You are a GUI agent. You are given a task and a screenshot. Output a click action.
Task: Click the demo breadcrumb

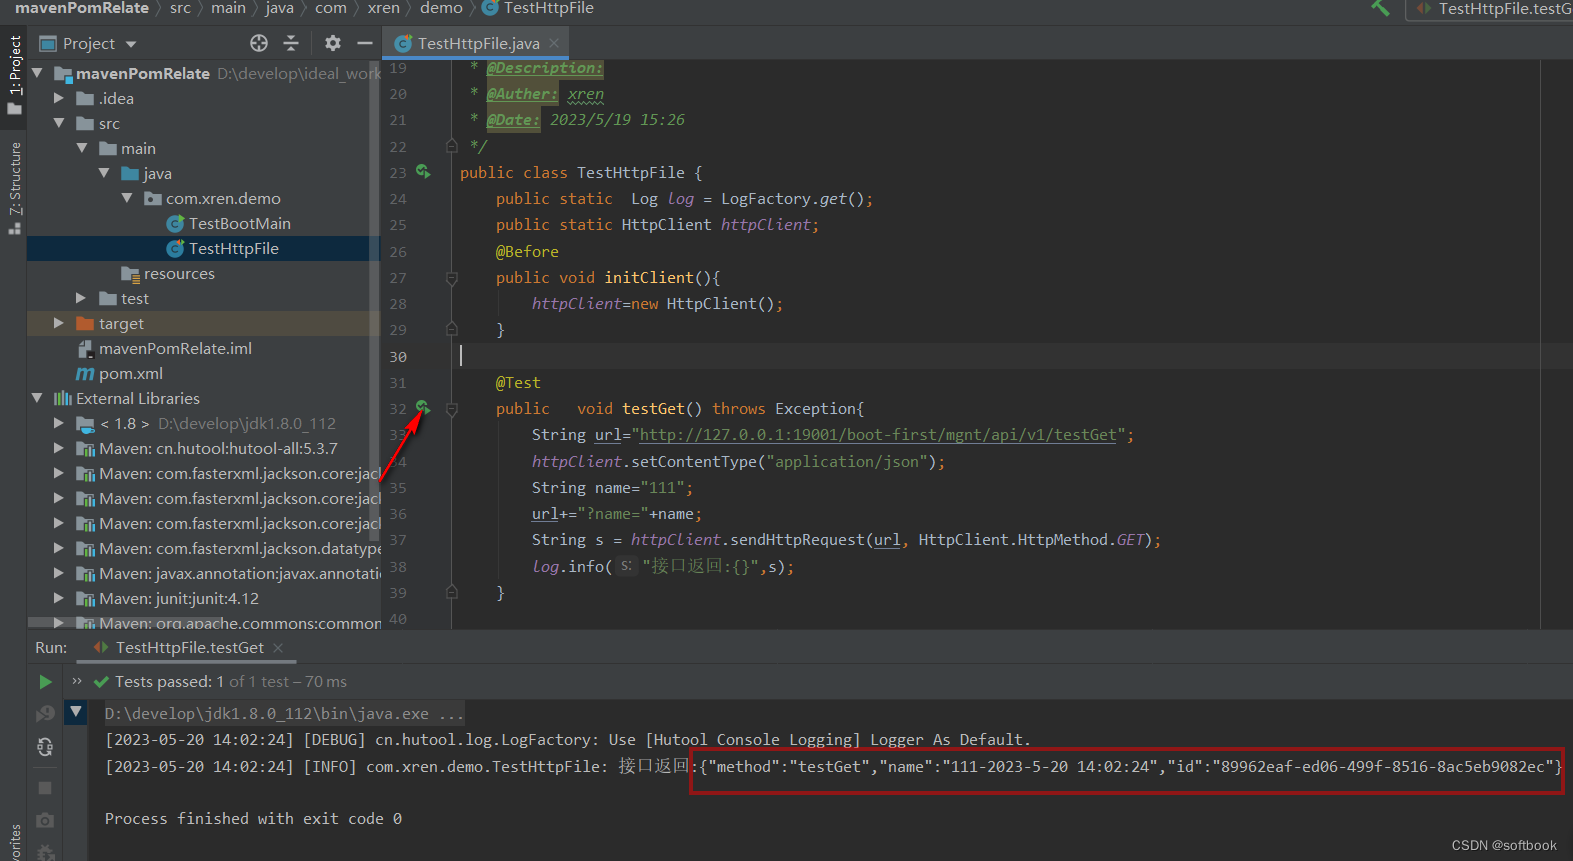tap(441, 8)
